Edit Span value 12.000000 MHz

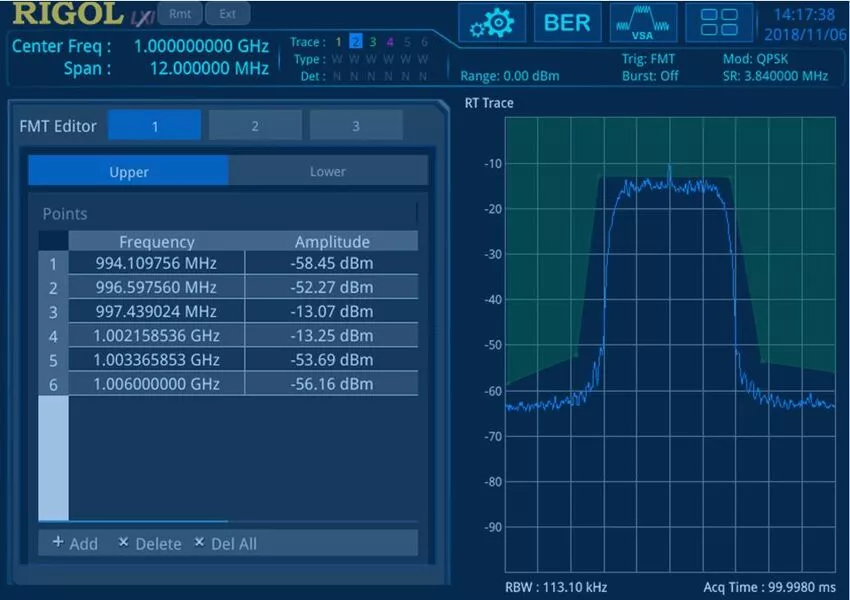(209, 68)
